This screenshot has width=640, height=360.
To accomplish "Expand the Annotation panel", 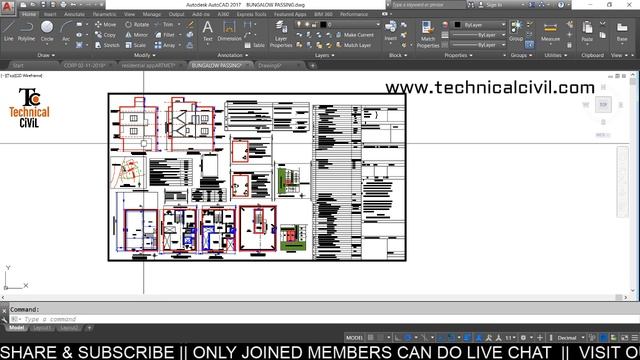I will pos(232,55).
